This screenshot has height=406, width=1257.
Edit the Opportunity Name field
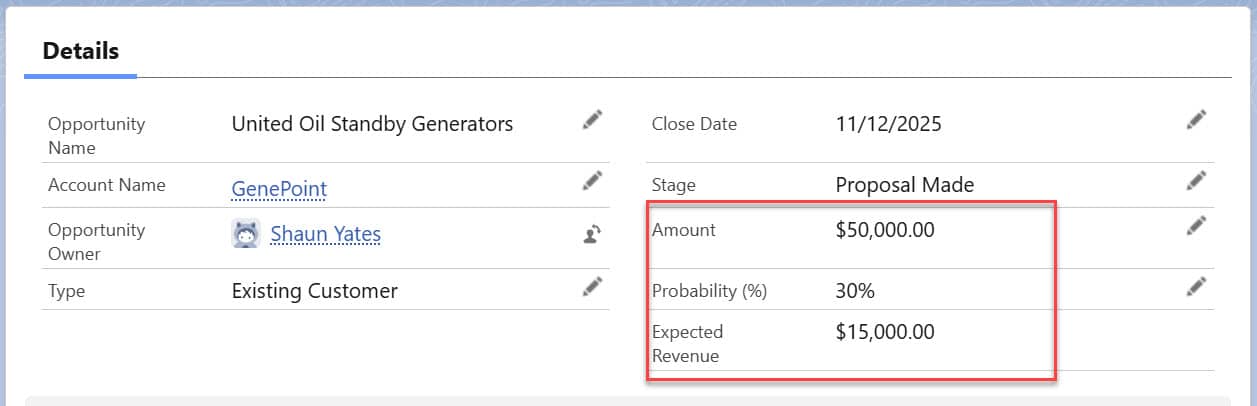tap(593, 120)
